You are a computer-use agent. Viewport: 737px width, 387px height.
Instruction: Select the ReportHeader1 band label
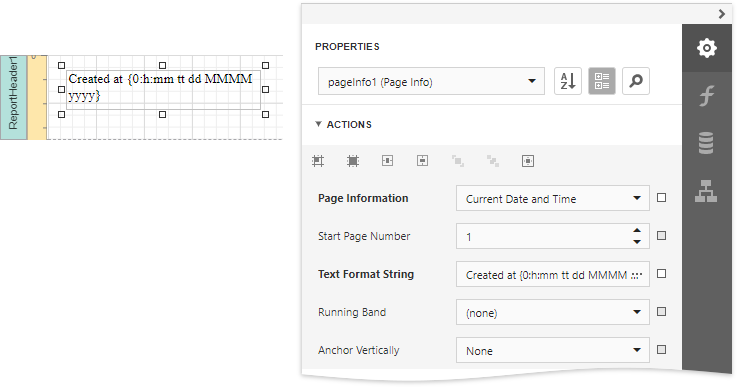[x=14, y=97]
